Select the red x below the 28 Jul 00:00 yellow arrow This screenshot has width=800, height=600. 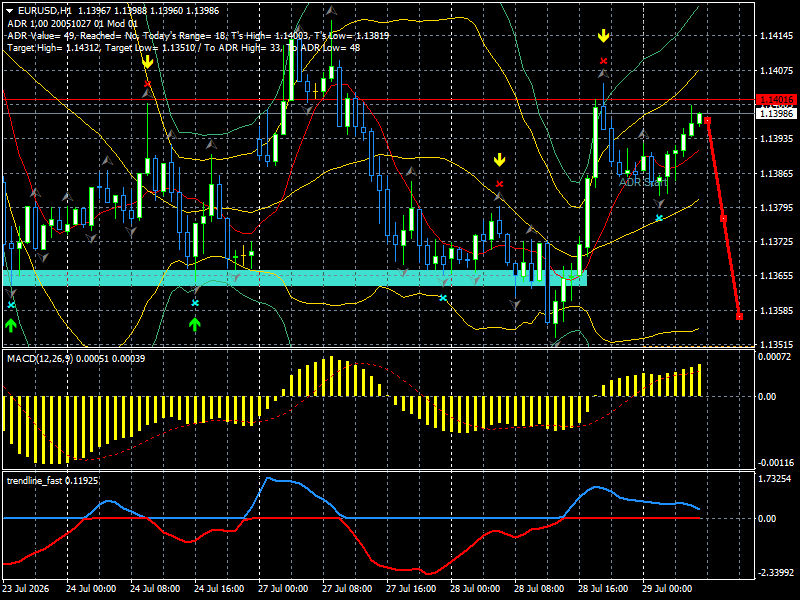[x=499, y=184]
